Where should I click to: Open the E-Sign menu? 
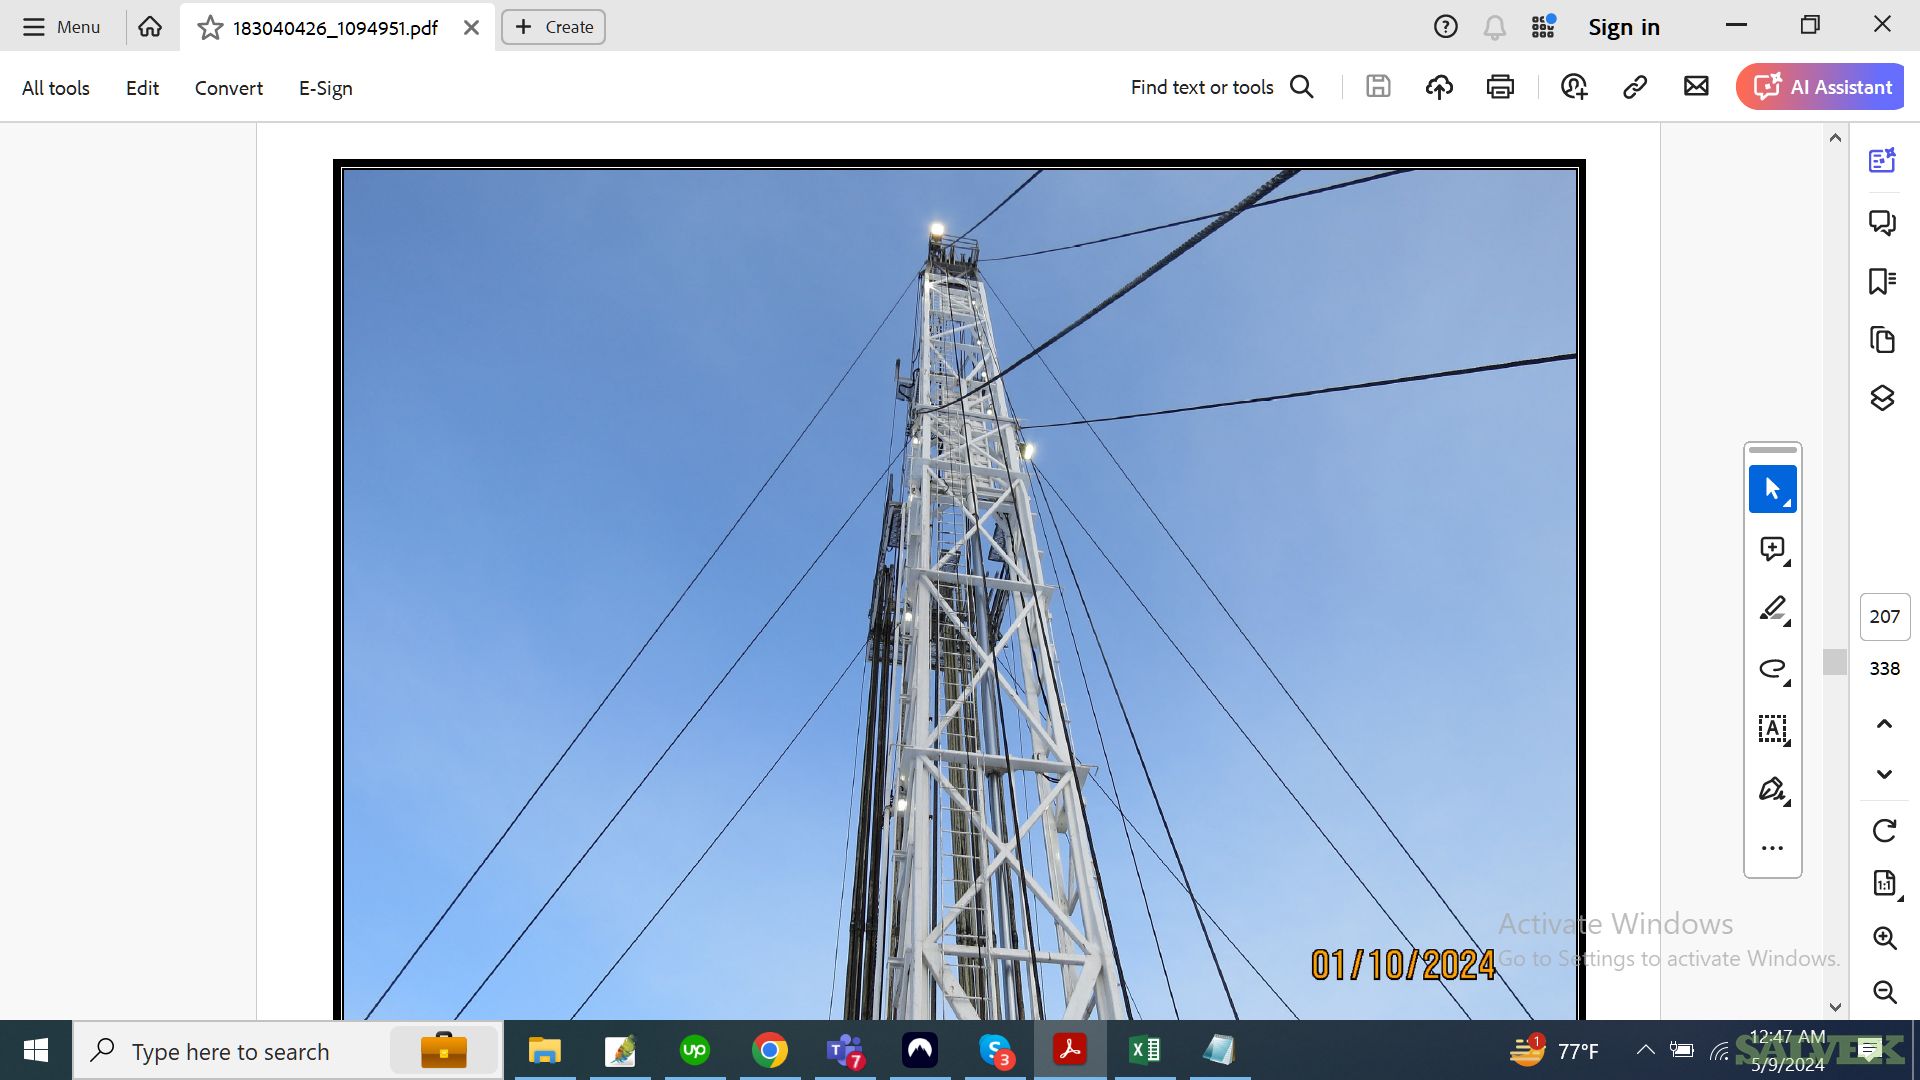click(326, 88)
